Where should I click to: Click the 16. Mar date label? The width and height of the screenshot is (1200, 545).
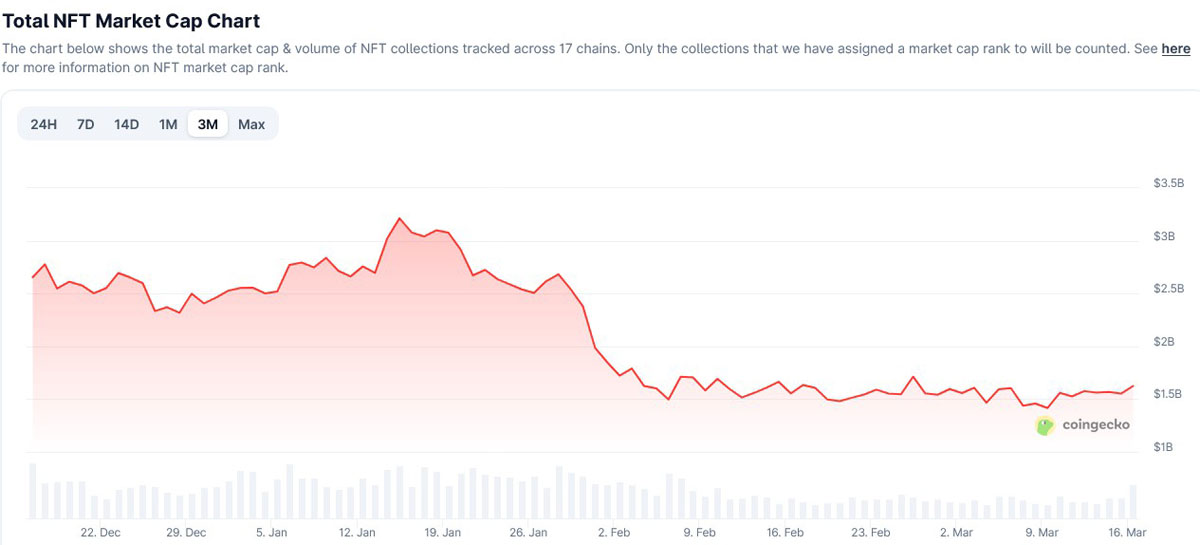point(1128,533)
